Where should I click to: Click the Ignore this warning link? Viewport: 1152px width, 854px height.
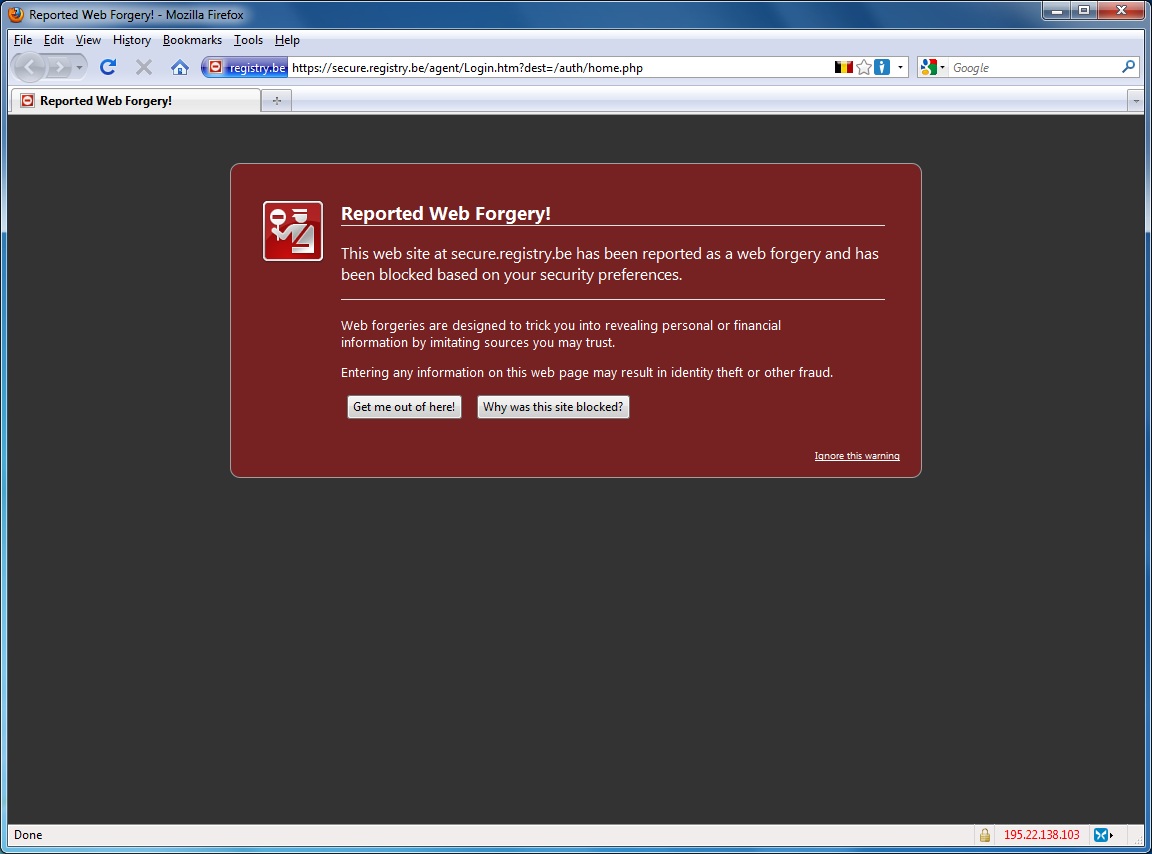point(857,456)
